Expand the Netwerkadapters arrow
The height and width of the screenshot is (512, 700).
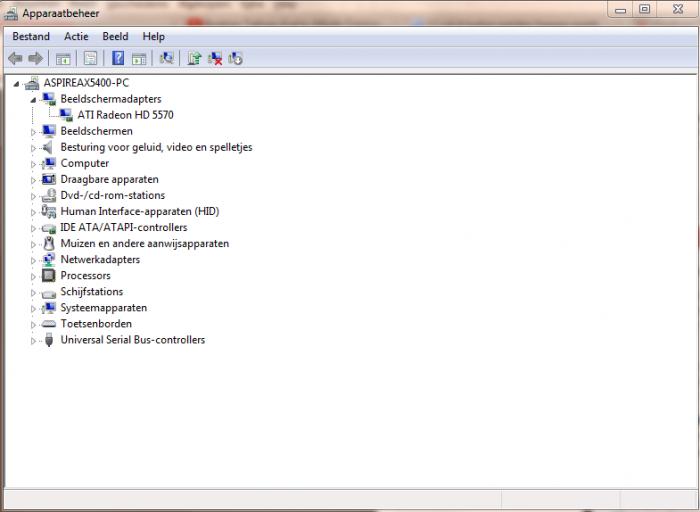[33, 260]
